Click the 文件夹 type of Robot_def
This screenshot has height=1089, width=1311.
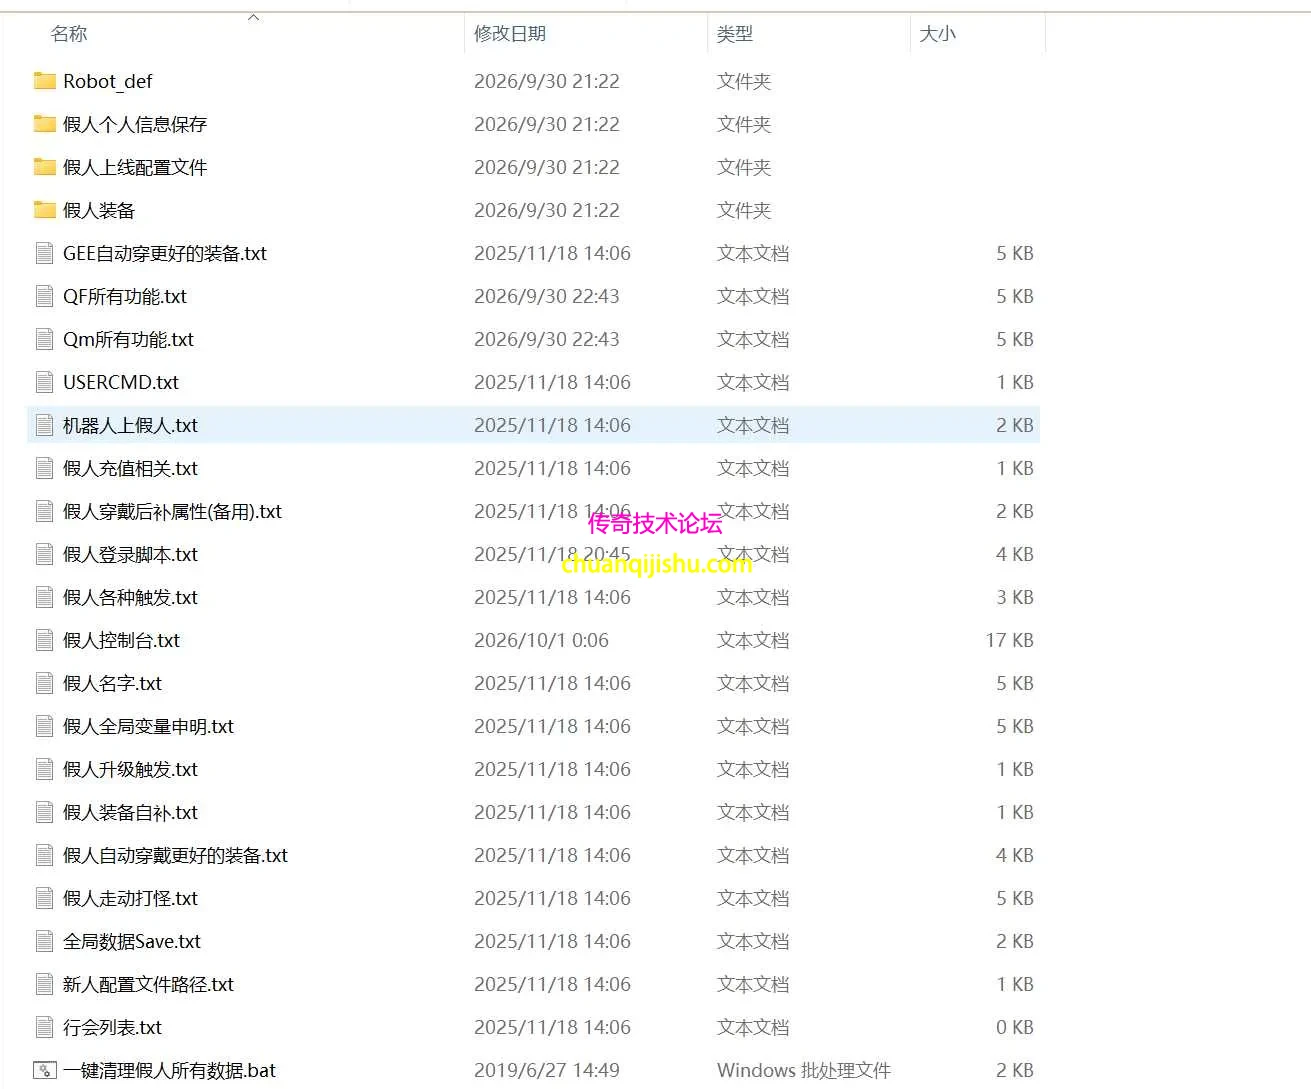coord(744,81)
